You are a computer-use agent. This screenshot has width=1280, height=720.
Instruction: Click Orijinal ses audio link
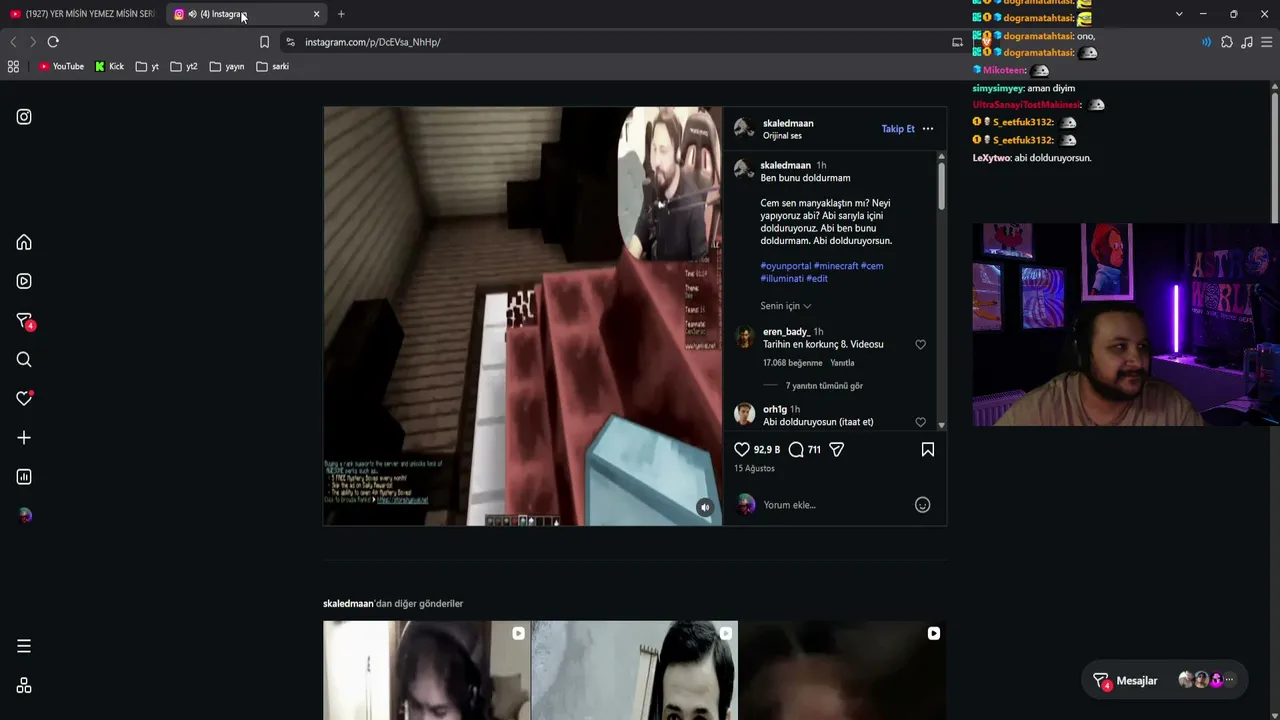click(782, 136)
